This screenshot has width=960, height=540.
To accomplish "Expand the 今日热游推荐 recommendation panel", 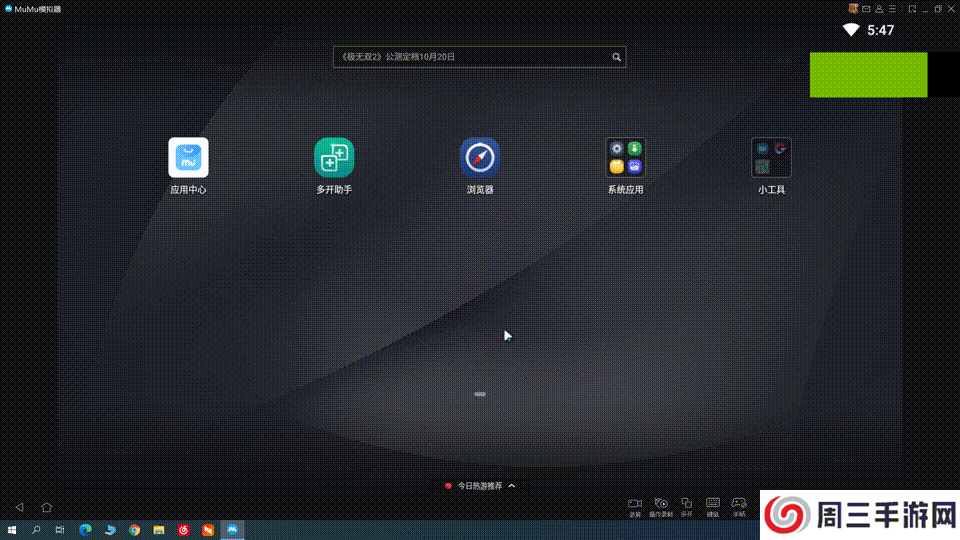I will coord(480,486).
